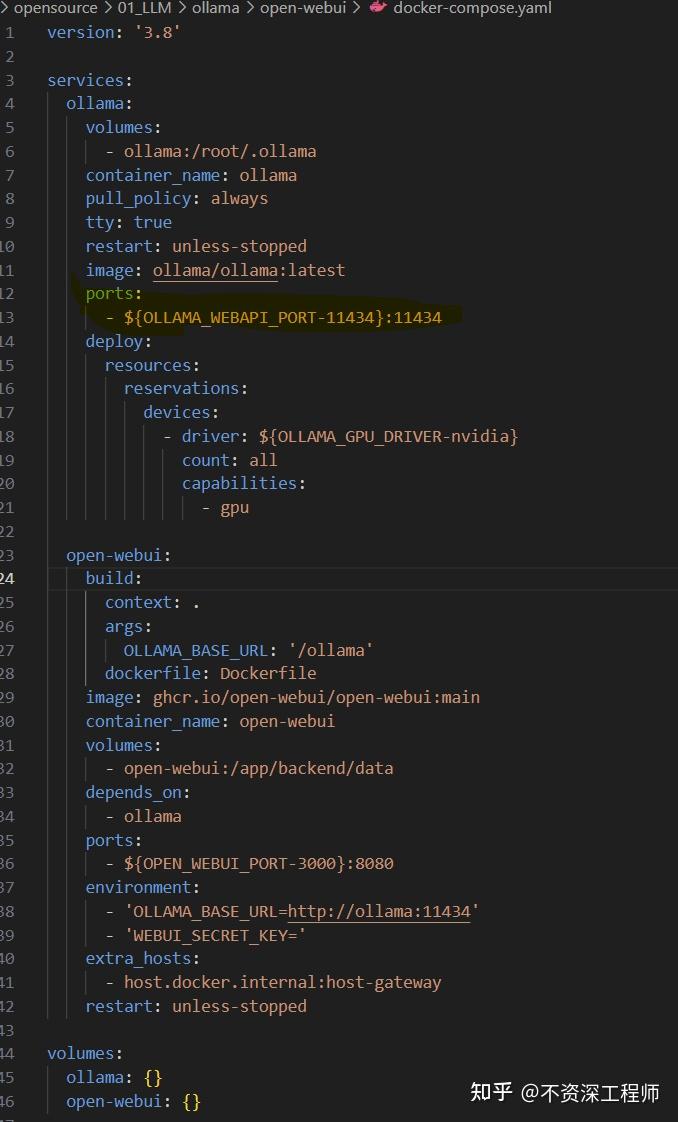
Task: Click the 'open-webui:' service key above build
Action: pos(119,555)
